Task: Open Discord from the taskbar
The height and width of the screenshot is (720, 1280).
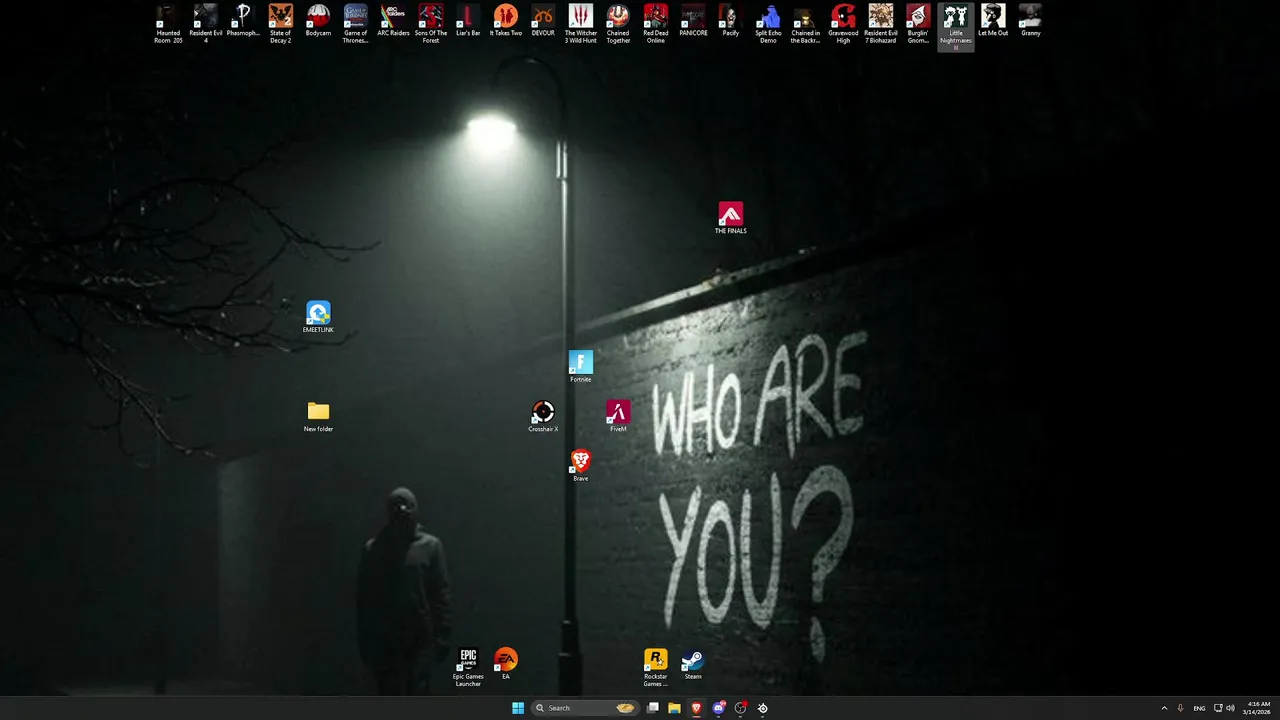Action: point(719,708)
